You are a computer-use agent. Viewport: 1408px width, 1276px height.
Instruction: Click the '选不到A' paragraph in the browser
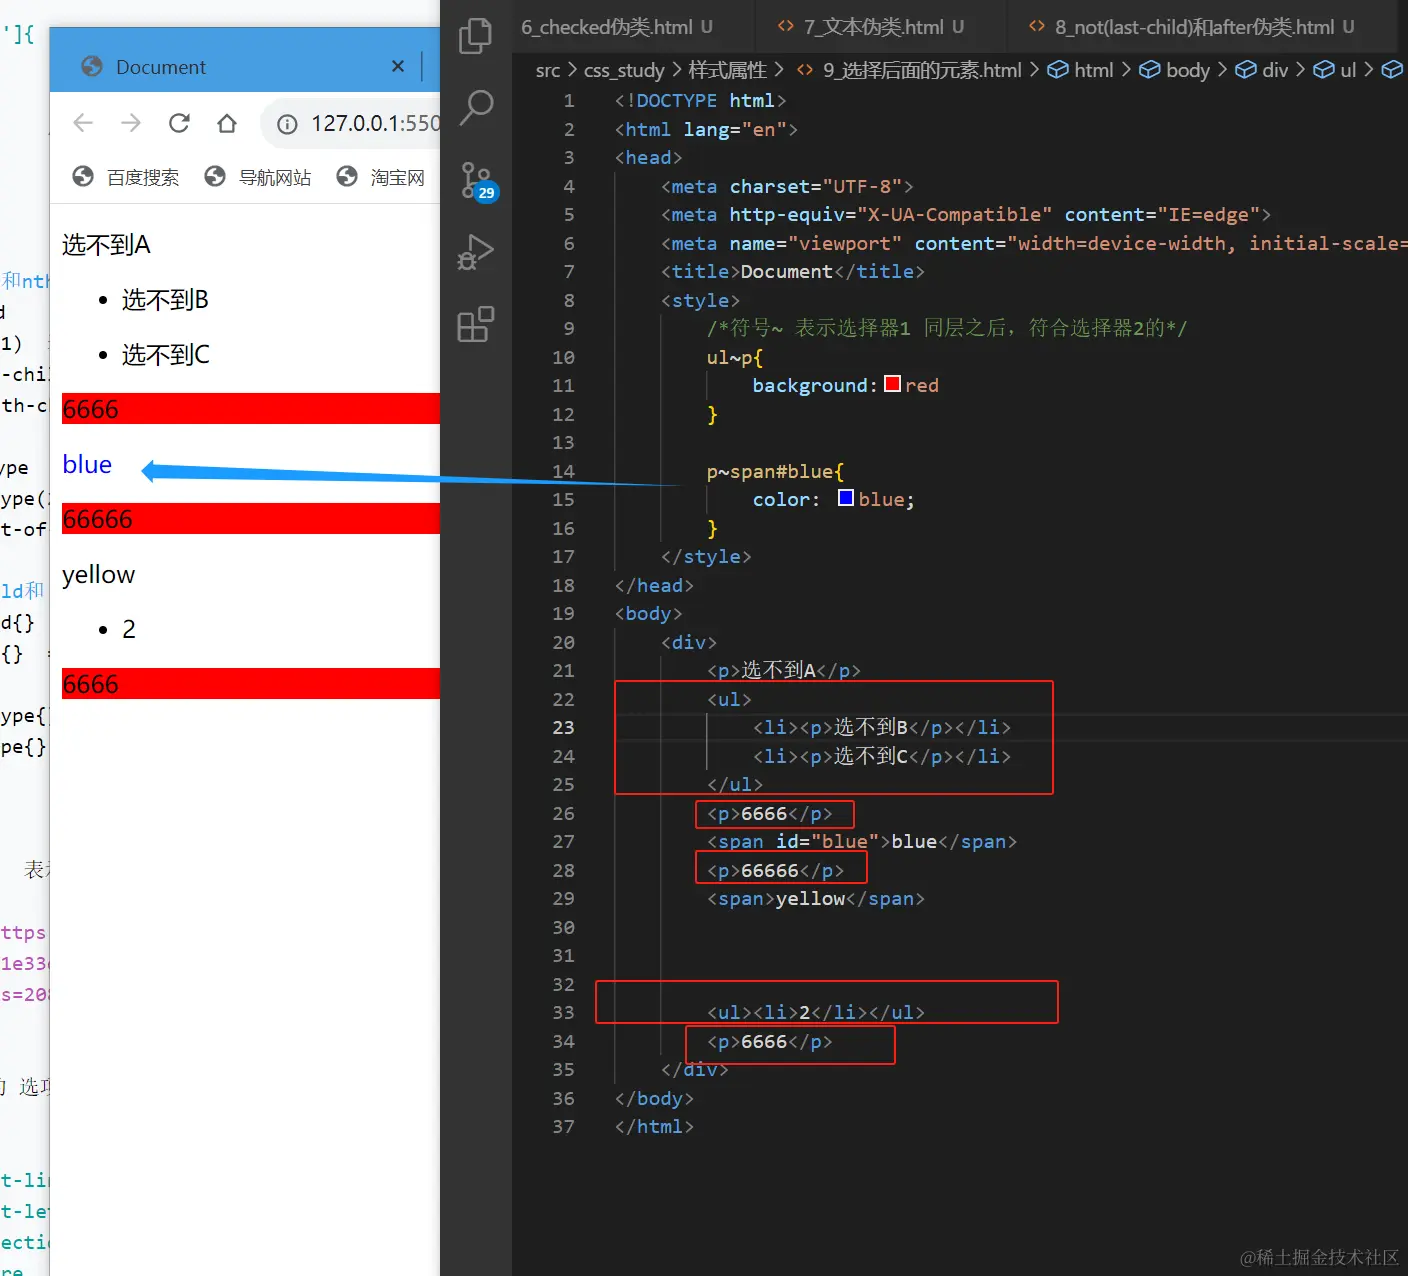[106, 245]
